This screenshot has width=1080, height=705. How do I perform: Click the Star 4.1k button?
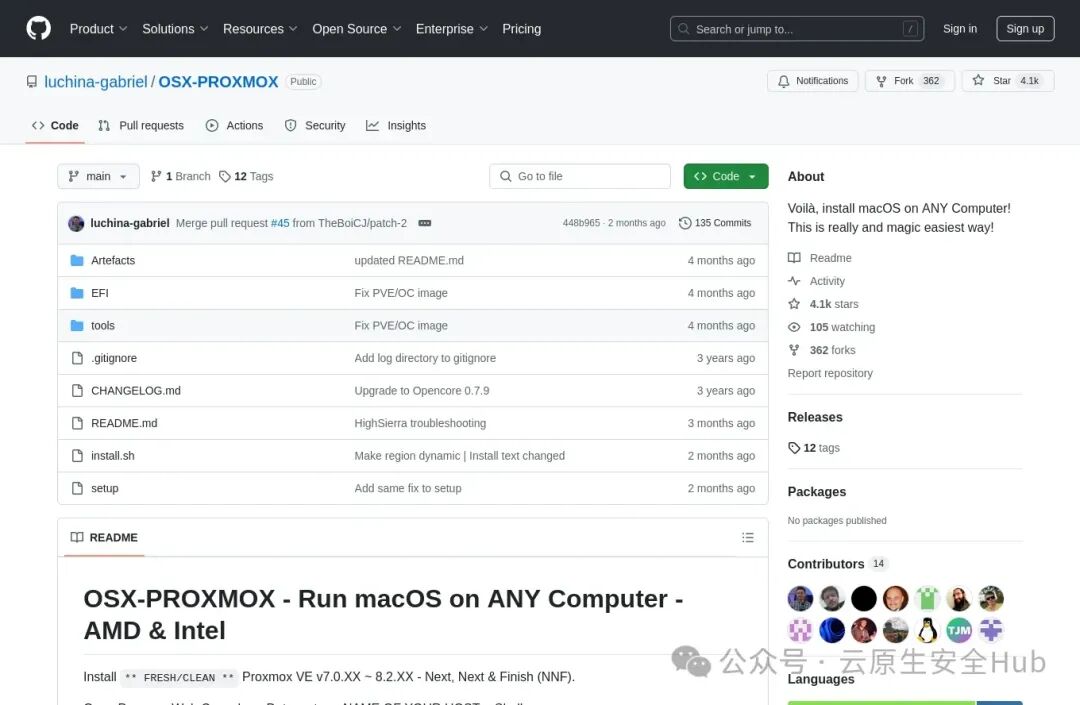point(1008,81)
